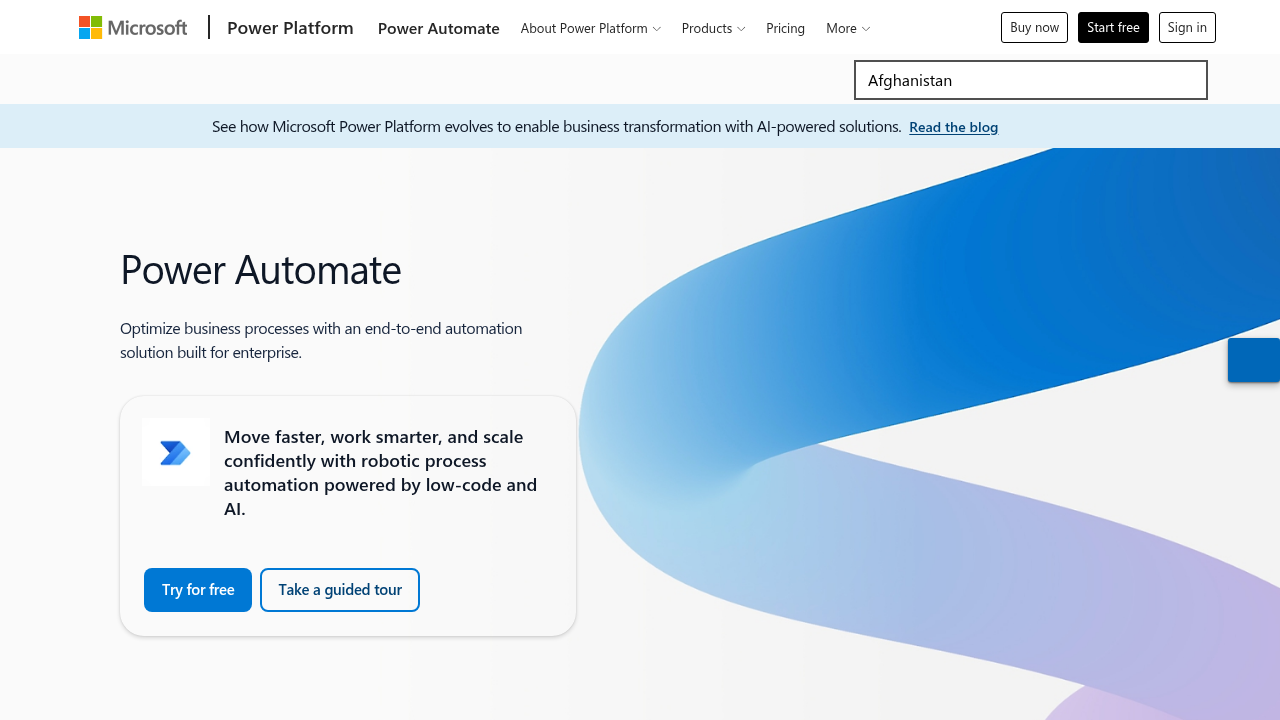Click the Afghanistan country input field
Image resolution: width=1280 pixels, height=720 pixels.
pyautogui.click(x=1031, y=80)
